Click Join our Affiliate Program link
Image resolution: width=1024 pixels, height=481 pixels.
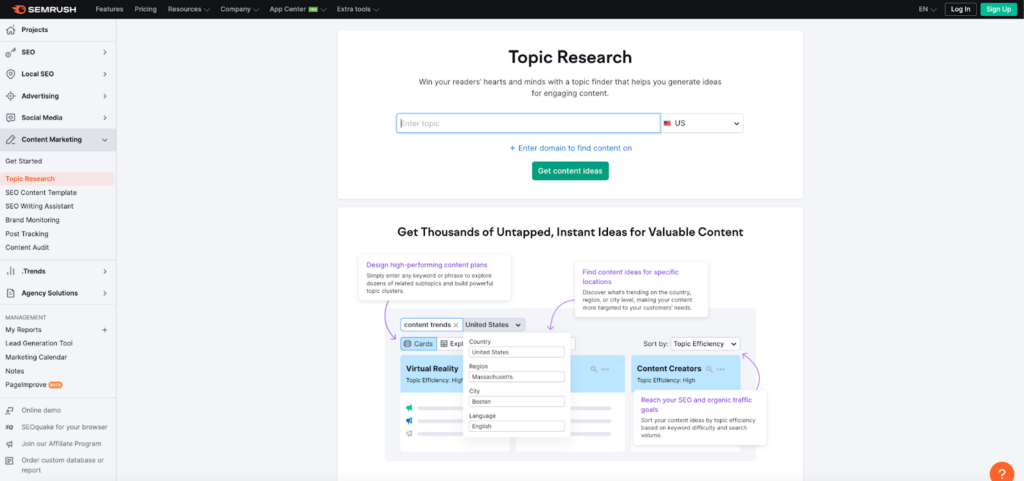click(61, 444)
